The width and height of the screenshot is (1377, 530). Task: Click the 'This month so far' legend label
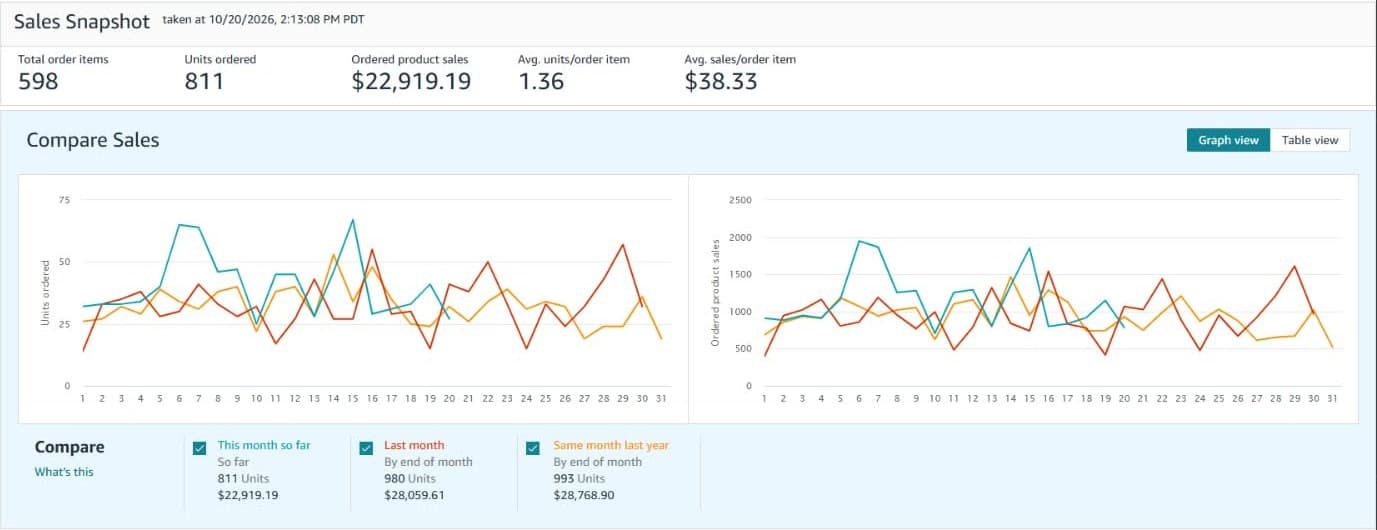(263, 446)
